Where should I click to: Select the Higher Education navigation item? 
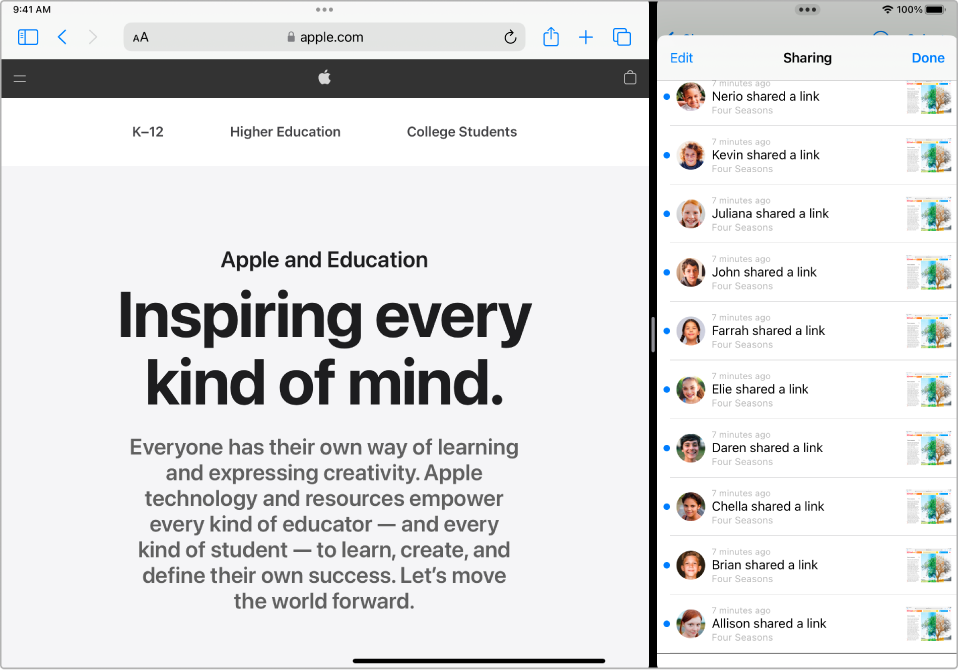pos(285,131)
